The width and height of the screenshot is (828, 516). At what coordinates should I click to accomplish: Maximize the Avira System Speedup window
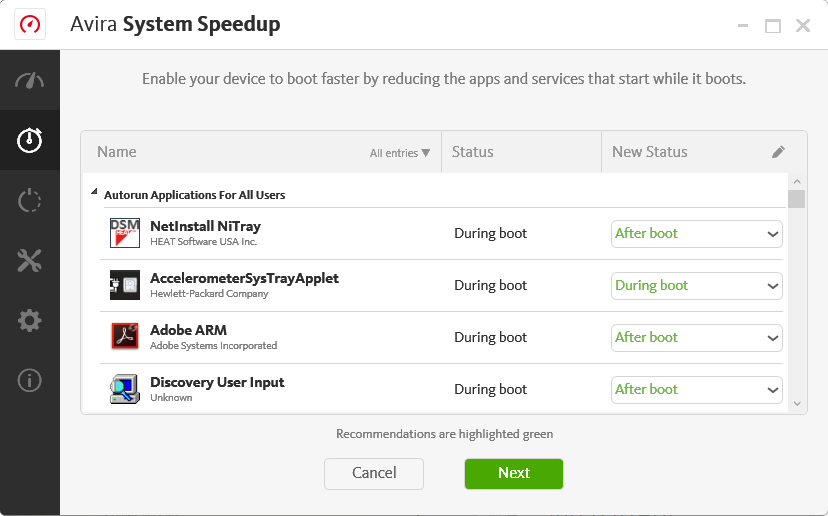click(773, 25)
